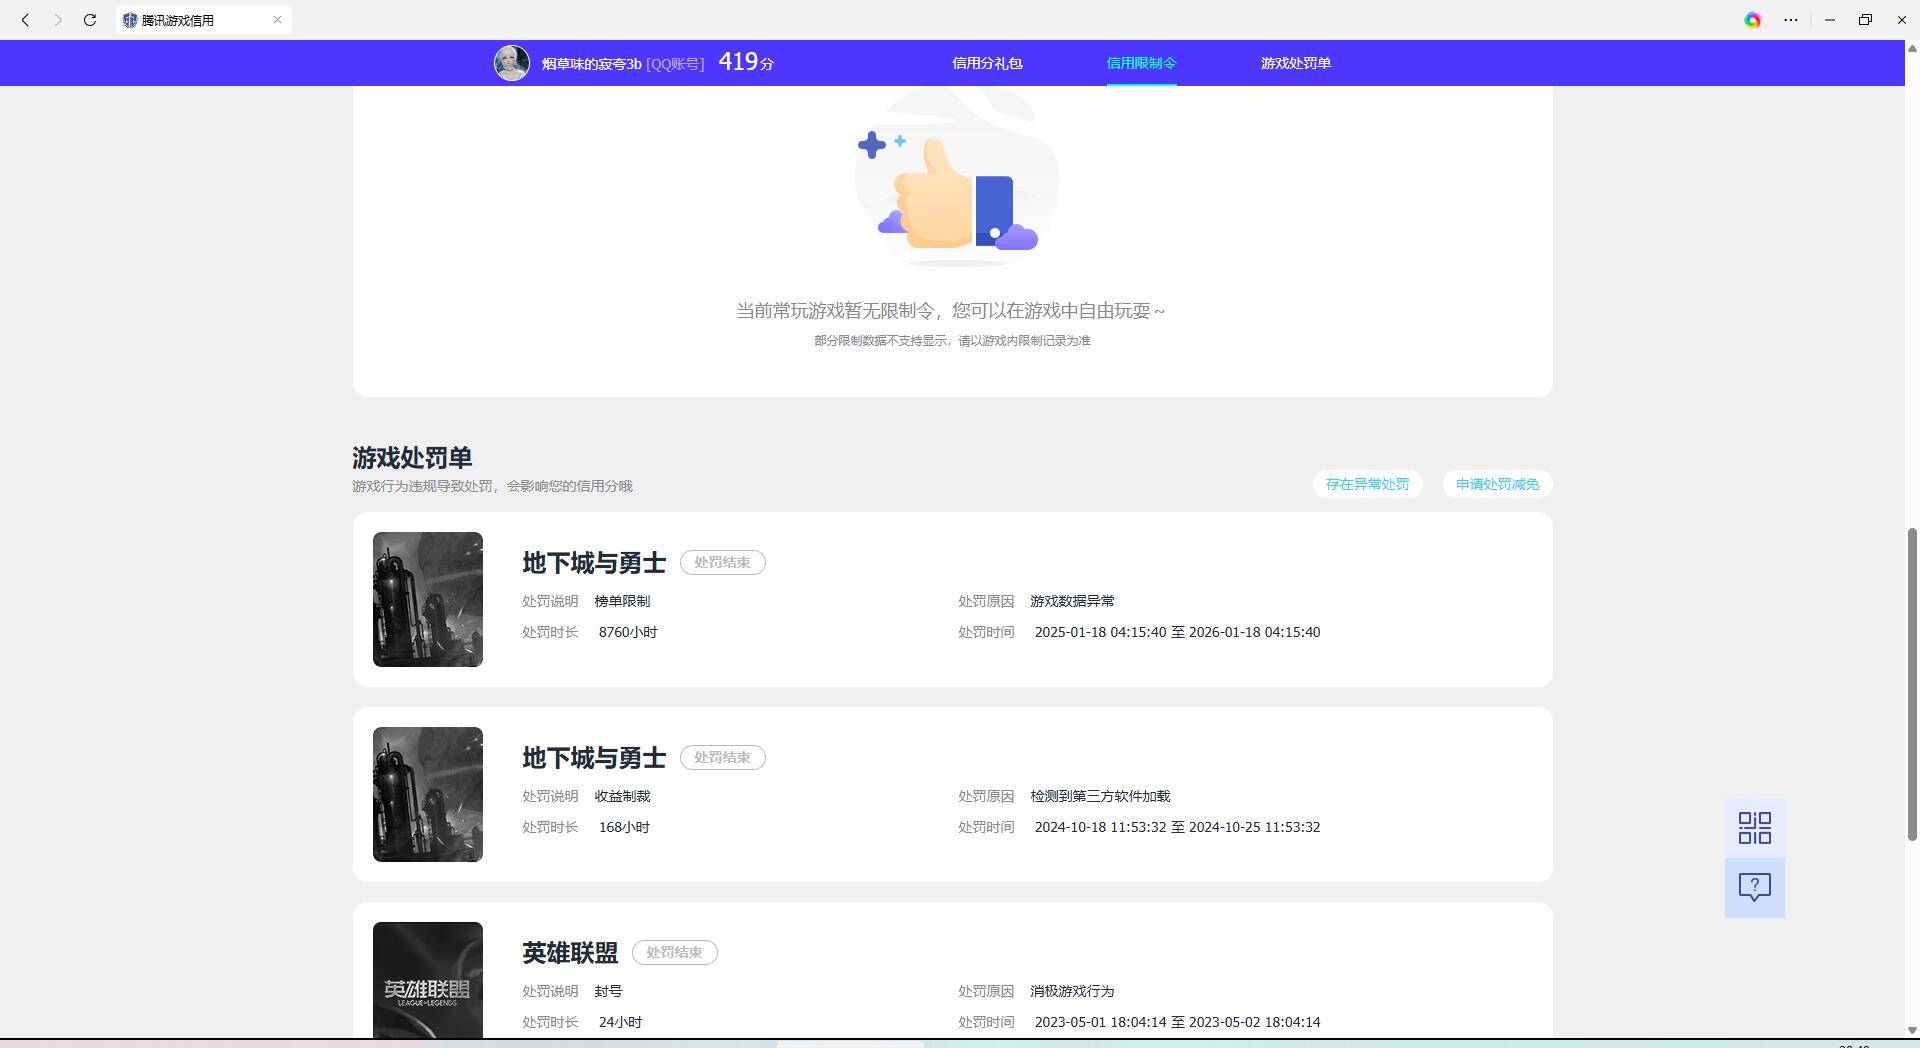Reload the page with refresh icon
This screenshot has width=1920, height=1048.
(90, 20)
